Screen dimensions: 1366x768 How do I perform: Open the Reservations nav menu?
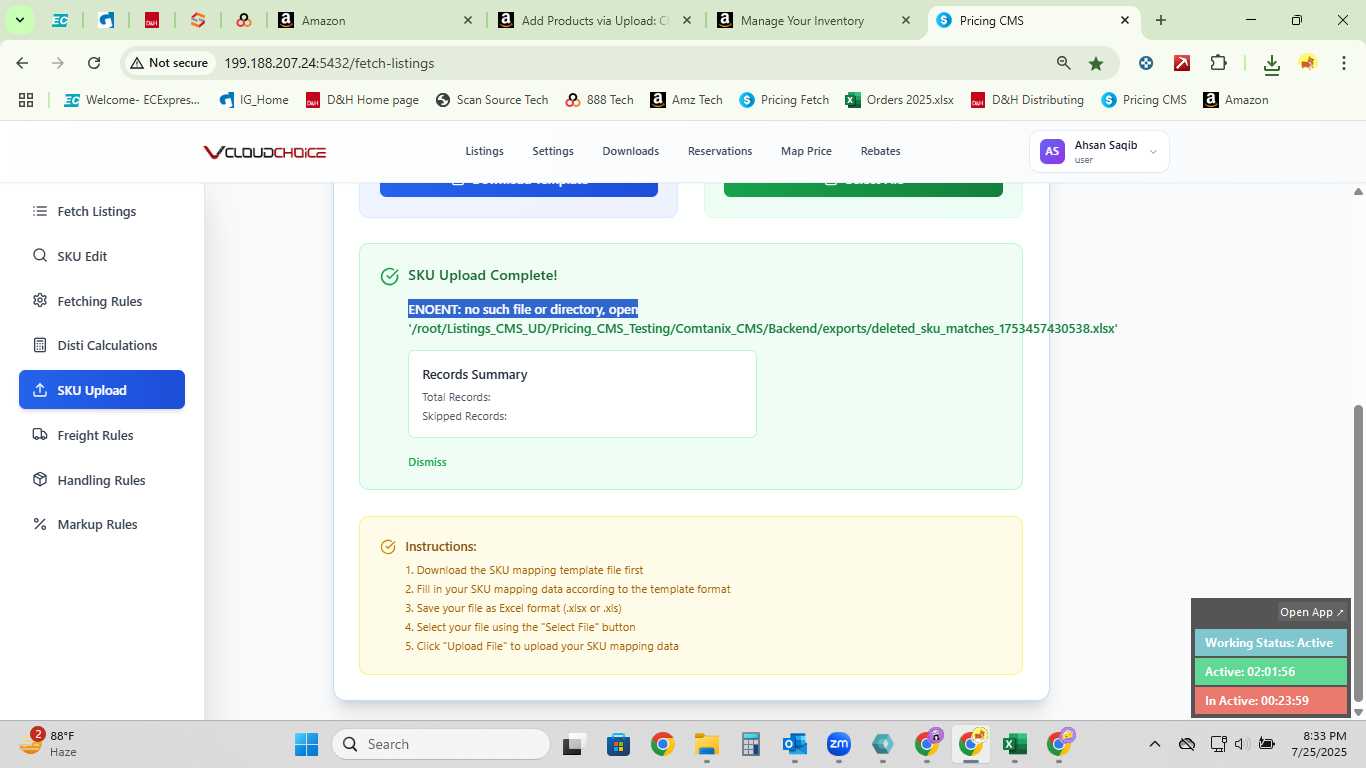720,151
